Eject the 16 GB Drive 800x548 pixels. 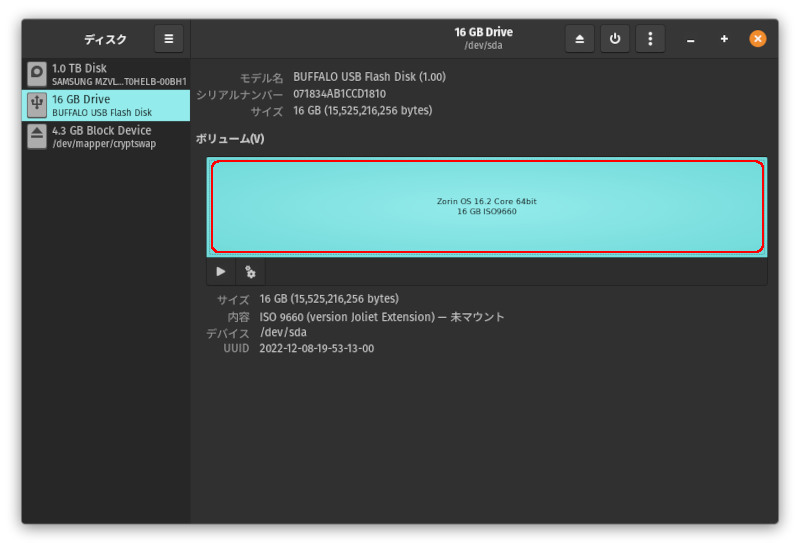tap(580, 39)
